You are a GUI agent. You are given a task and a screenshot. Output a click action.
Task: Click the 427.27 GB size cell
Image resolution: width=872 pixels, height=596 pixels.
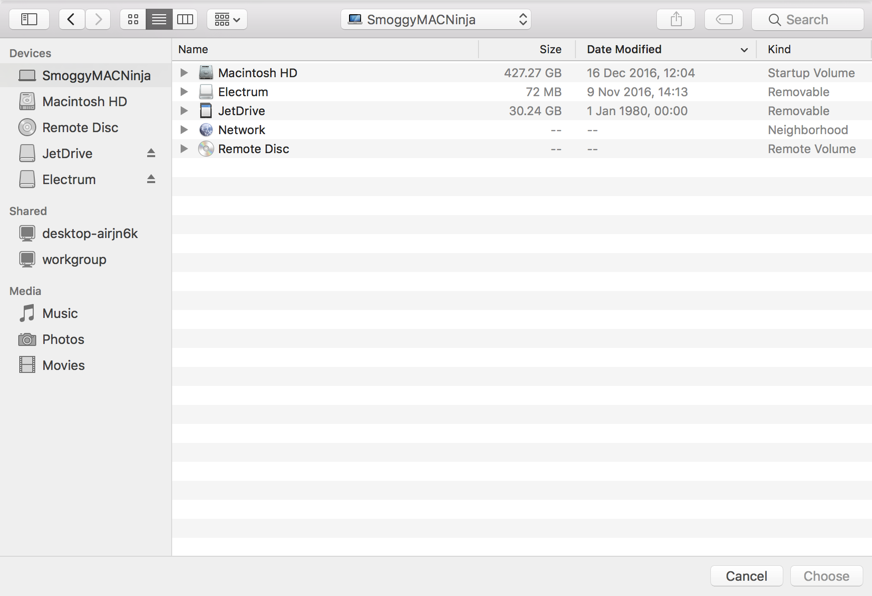click(532, 73)
